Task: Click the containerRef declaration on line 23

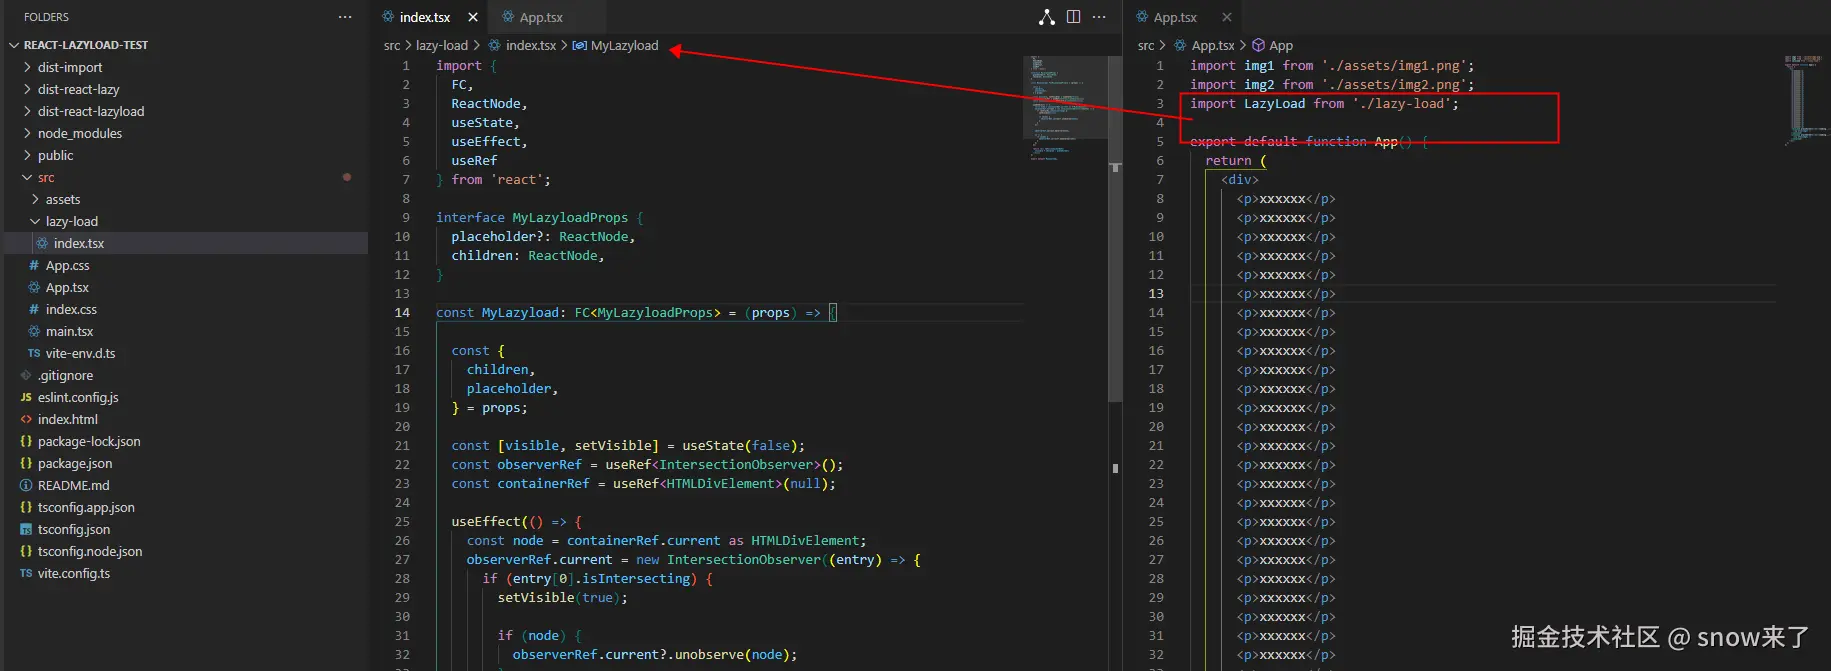Action: tap(543, 483)
